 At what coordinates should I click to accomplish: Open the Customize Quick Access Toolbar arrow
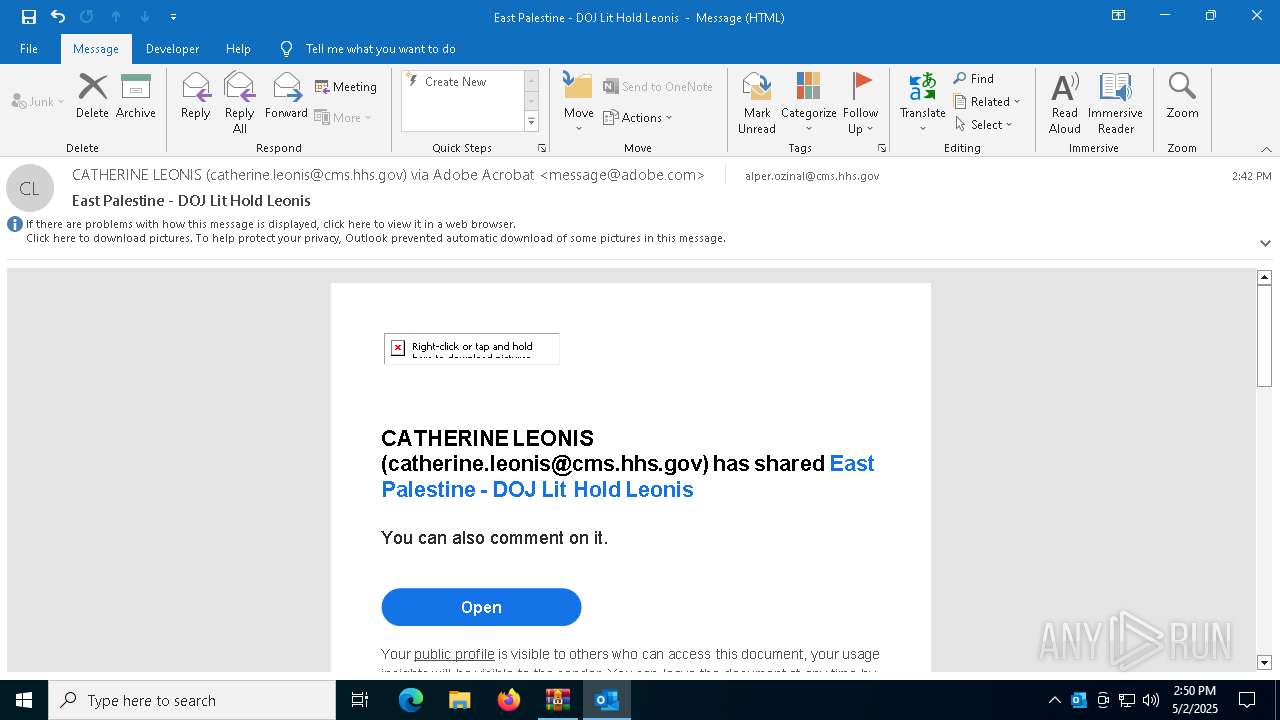click(173, 17)
